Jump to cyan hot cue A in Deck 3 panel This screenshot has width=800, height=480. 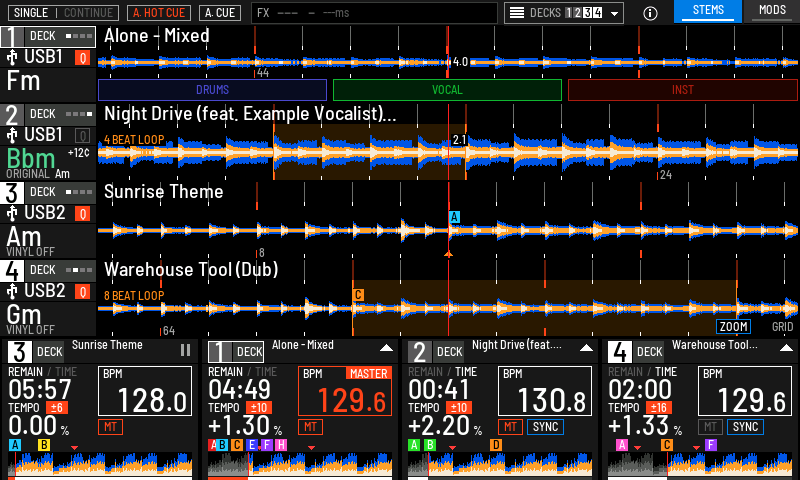coord(15,445)
